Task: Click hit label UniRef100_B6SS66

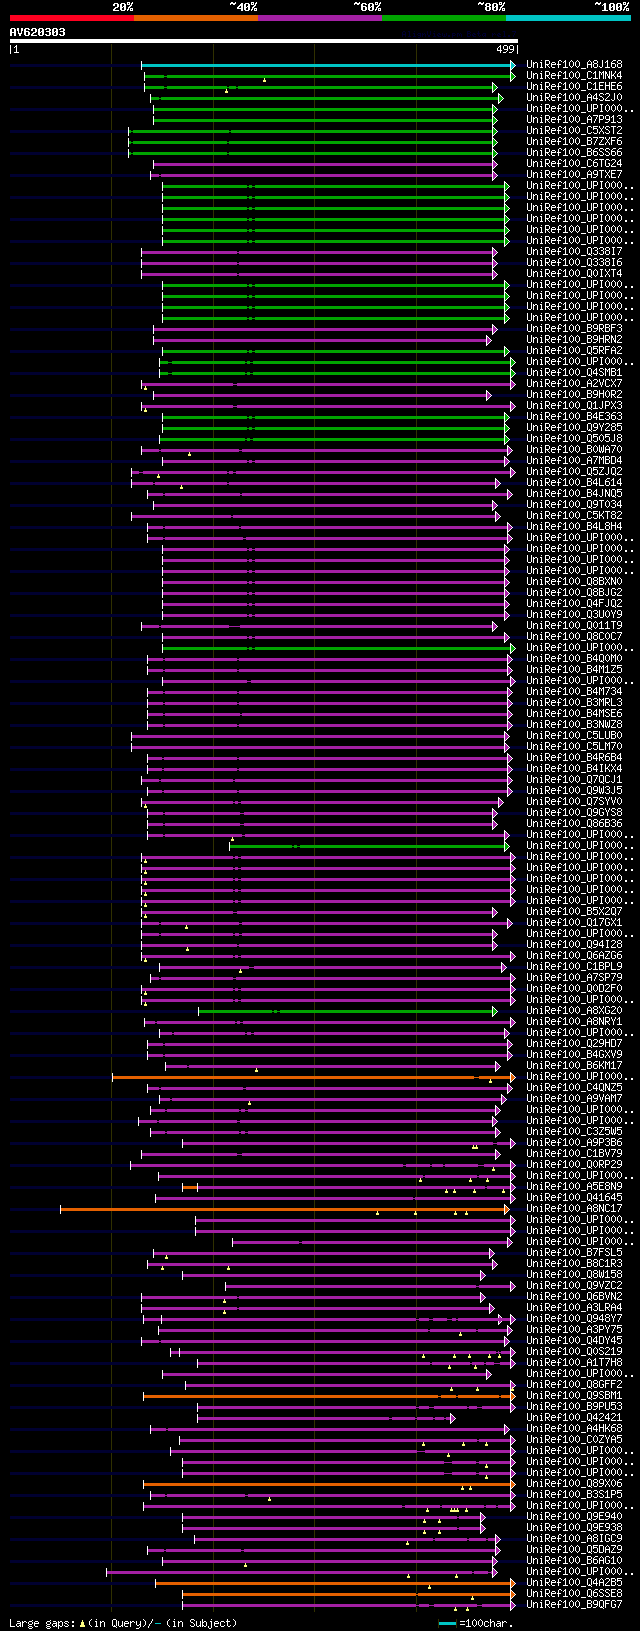Action: [574, 152]
